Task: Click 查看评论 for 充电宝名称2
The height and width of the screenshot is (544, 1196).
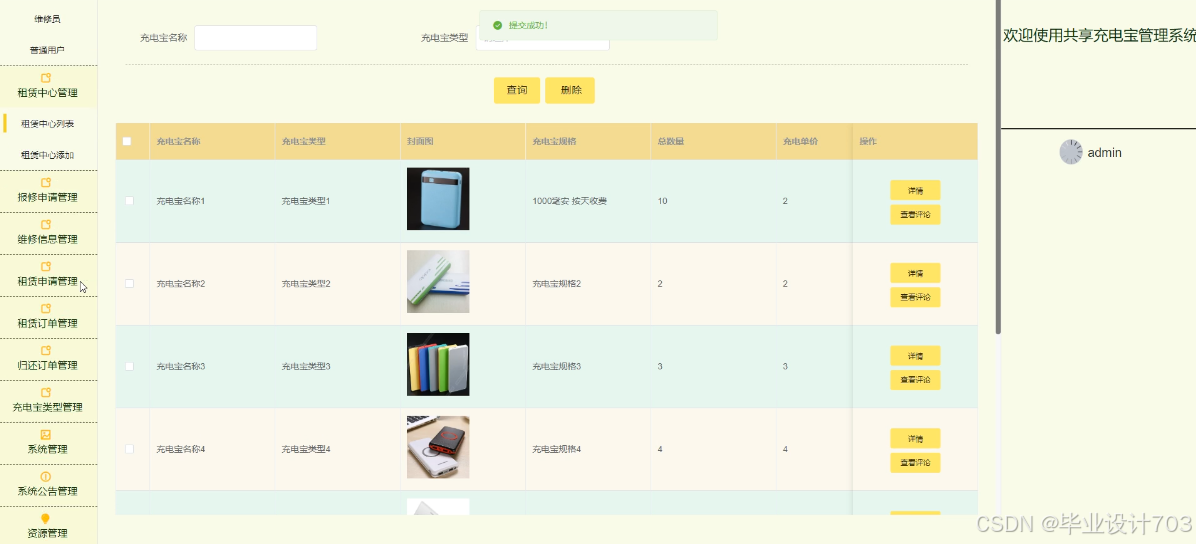Action: tap(915, 298)
